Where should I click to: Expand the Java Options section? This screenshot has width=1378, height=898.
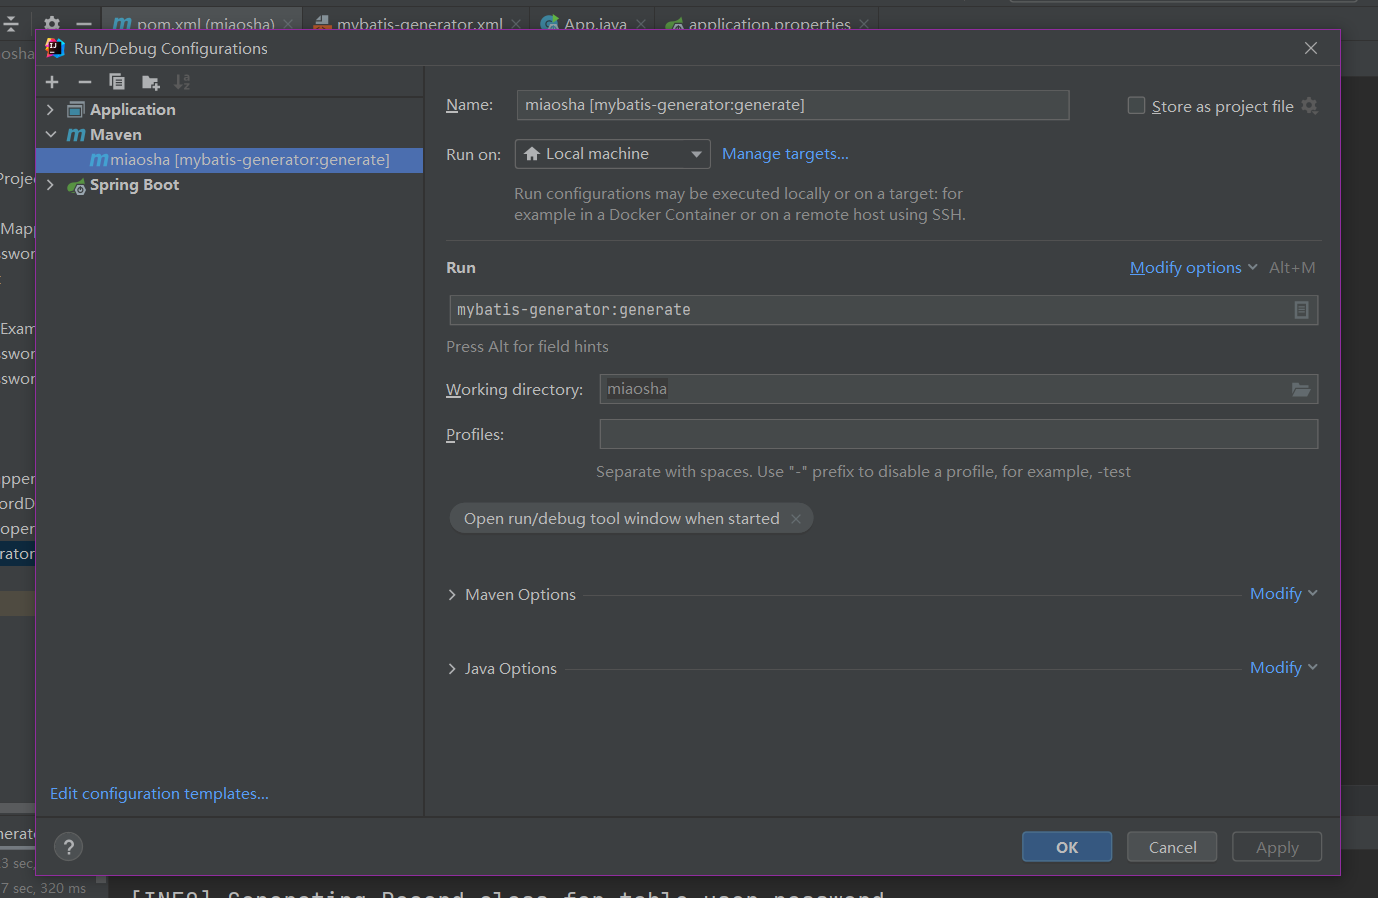pos(452,669)
